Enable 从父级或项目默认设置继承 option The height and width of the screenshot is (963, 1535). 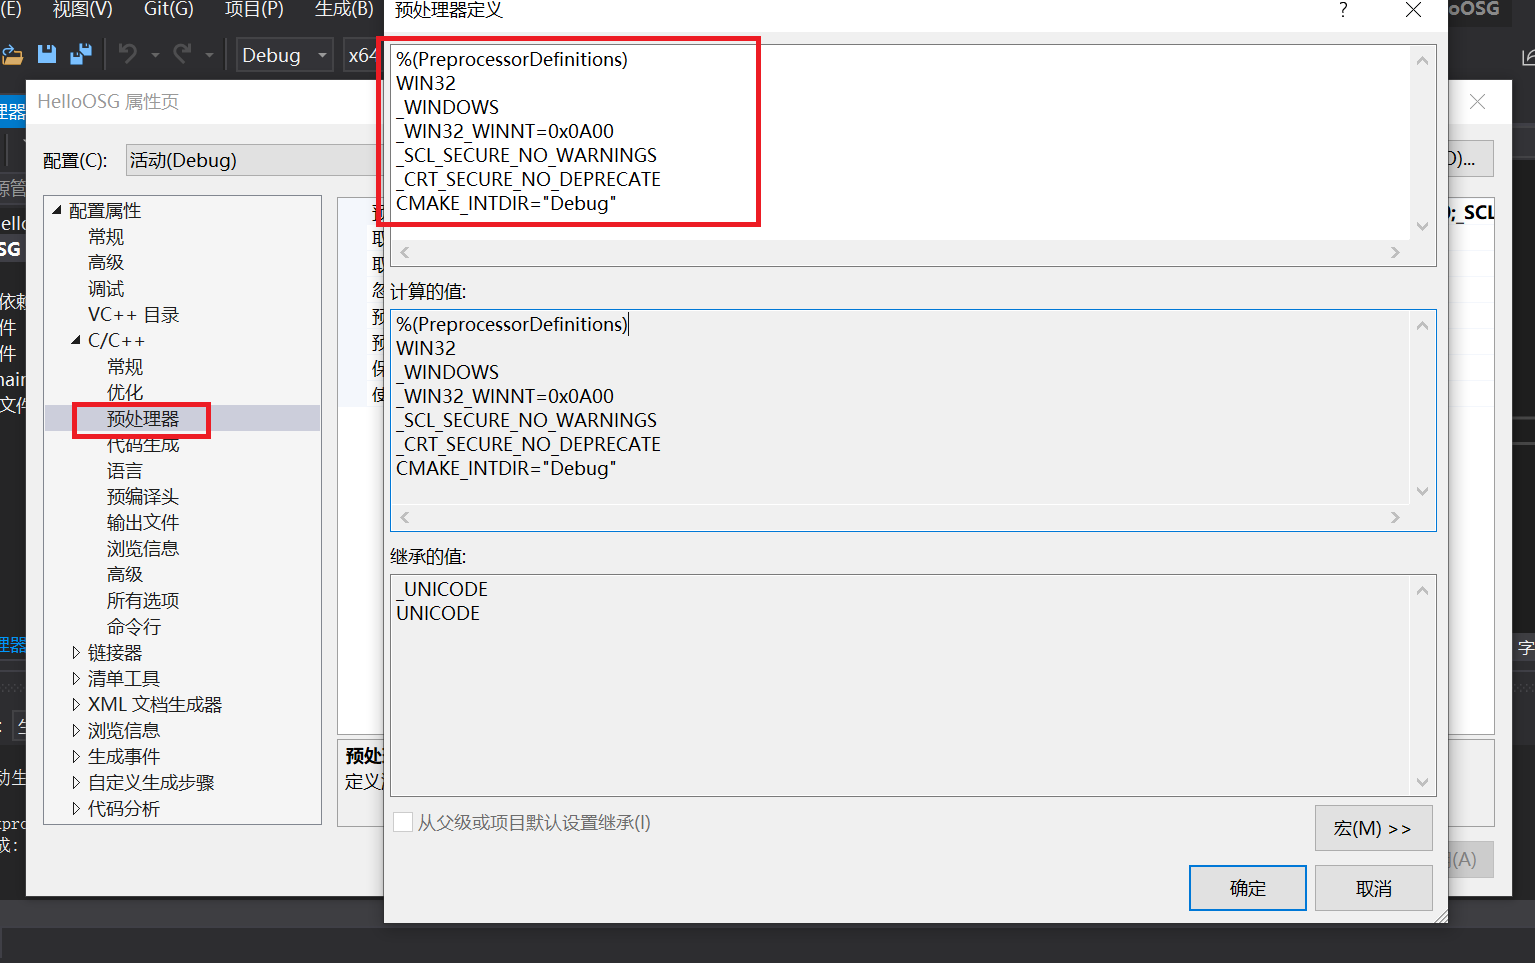403,822
